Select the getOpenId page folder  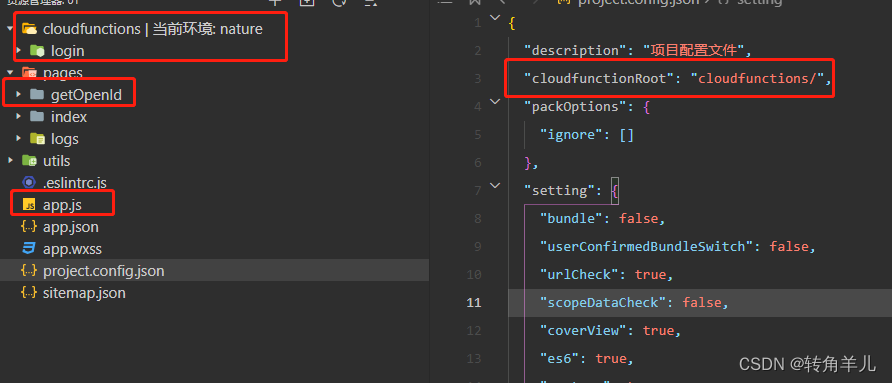[x=86, y=95]
